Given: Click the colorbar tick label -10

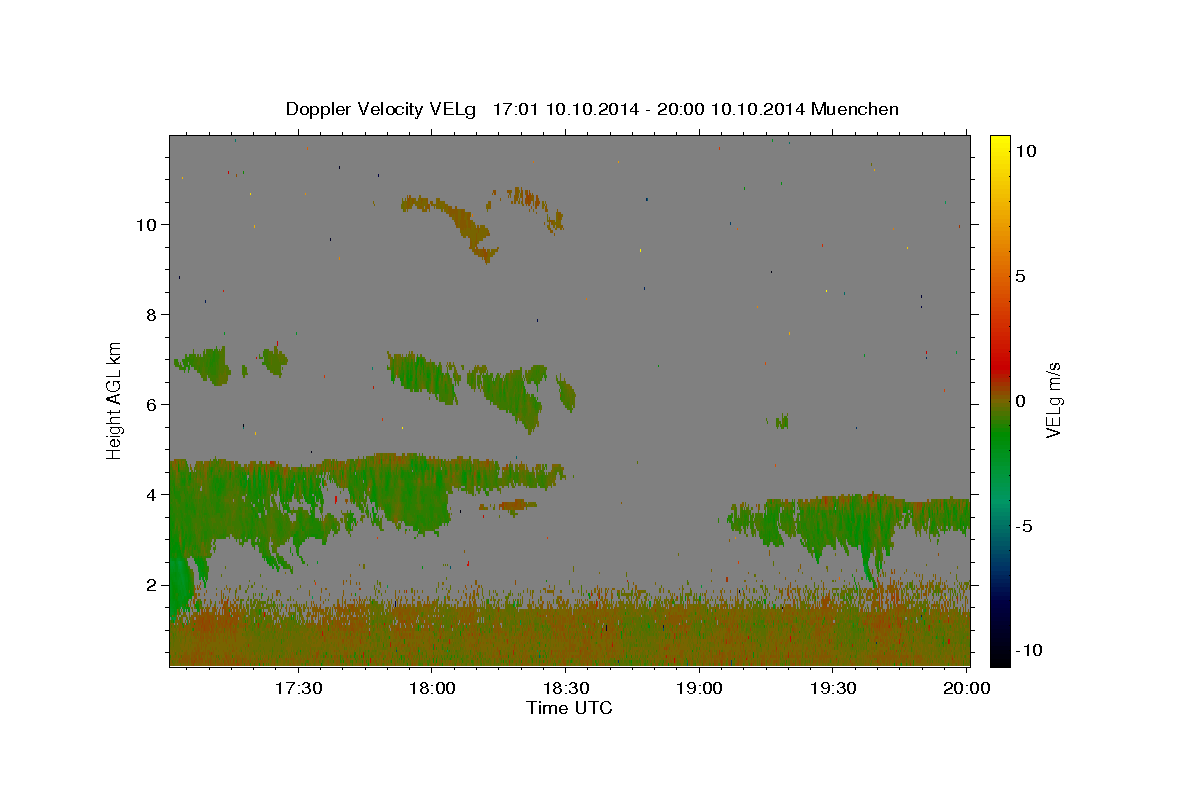Looking at the screenshot, I should 1028,650.
